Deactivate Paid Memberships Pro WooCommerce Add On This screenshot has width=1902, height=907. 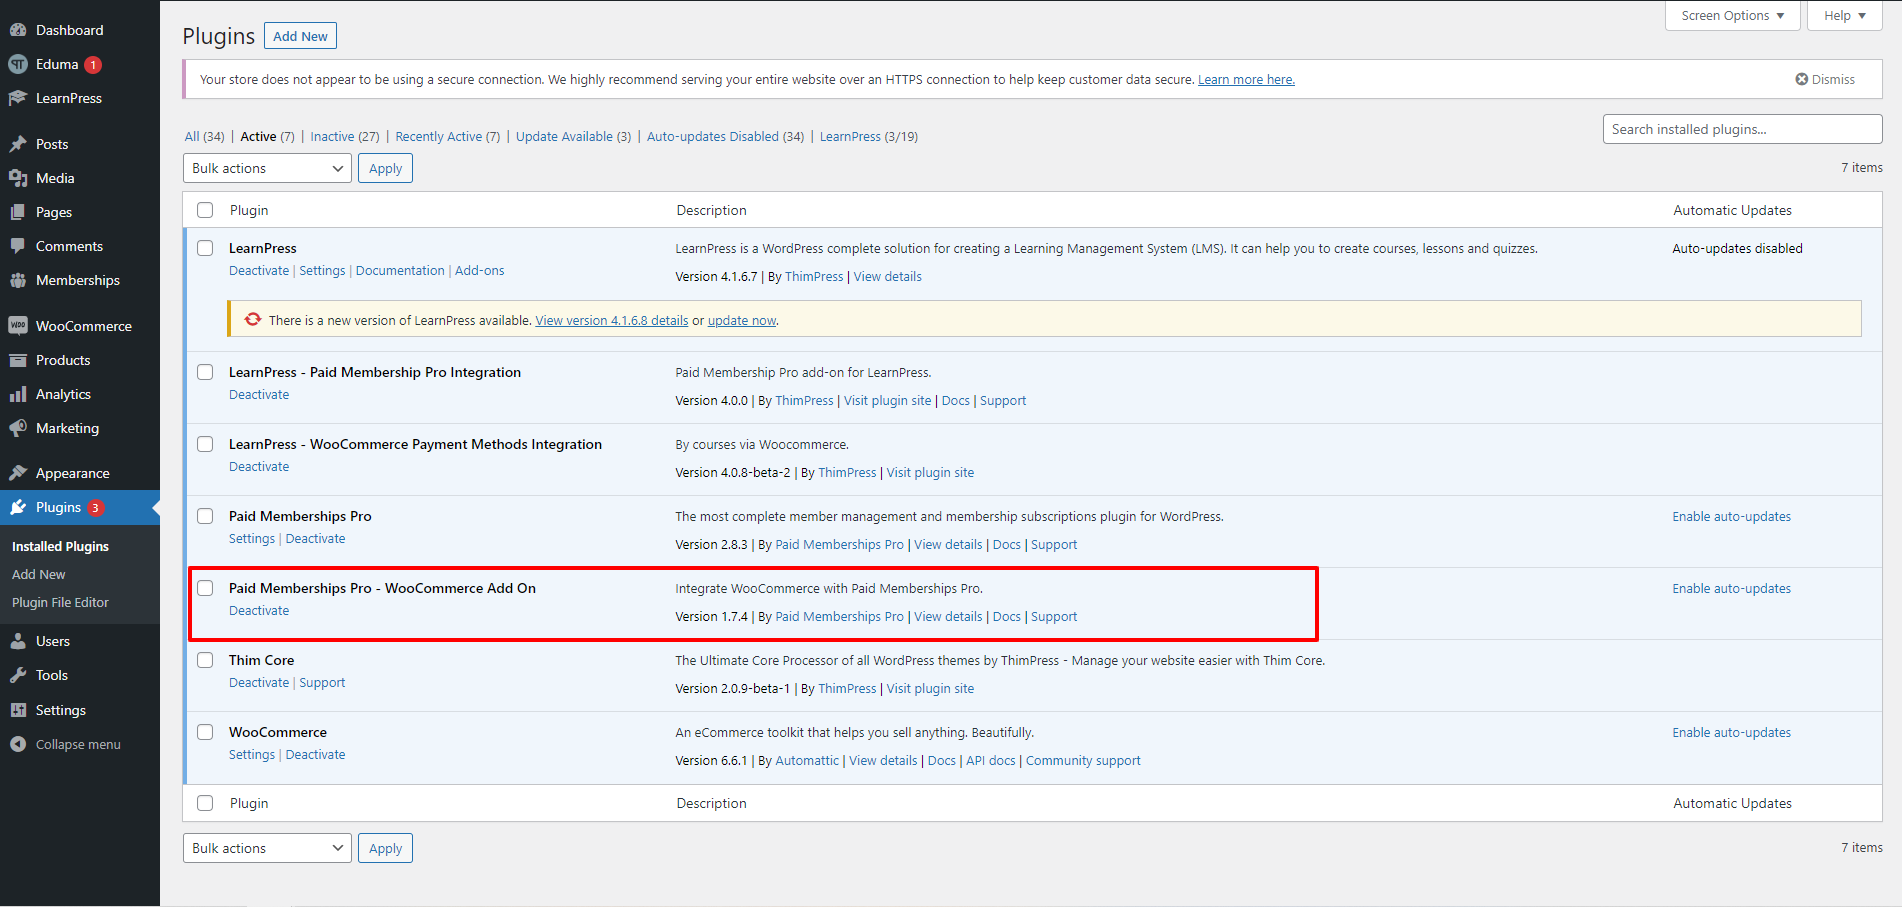(259, 611)
